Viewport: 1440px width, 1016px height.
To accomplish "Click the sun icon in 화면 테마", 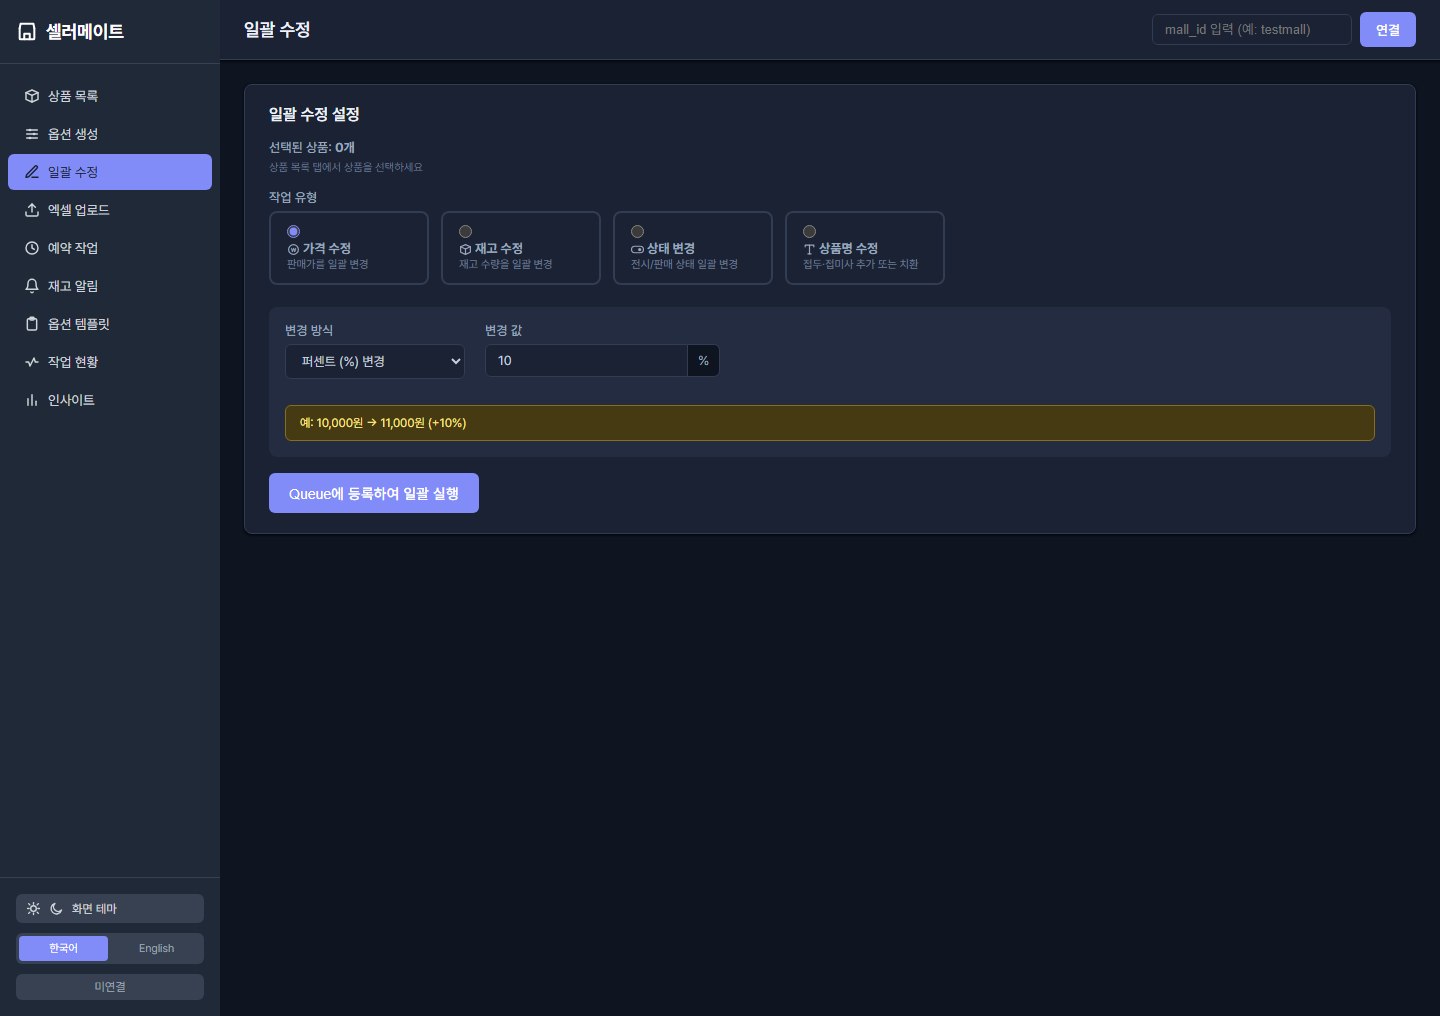I will [x=34, y=909].
